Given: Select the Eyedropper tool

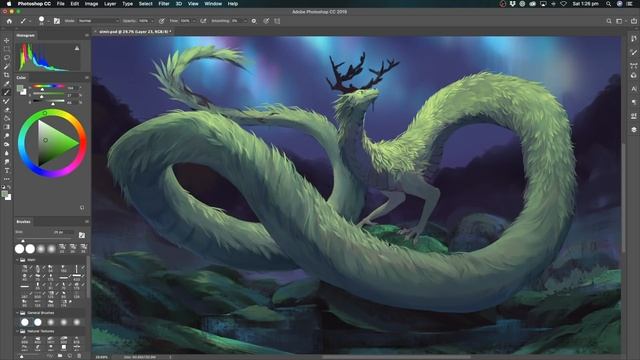Looking at the screenshot, I should tap(7, 84).
